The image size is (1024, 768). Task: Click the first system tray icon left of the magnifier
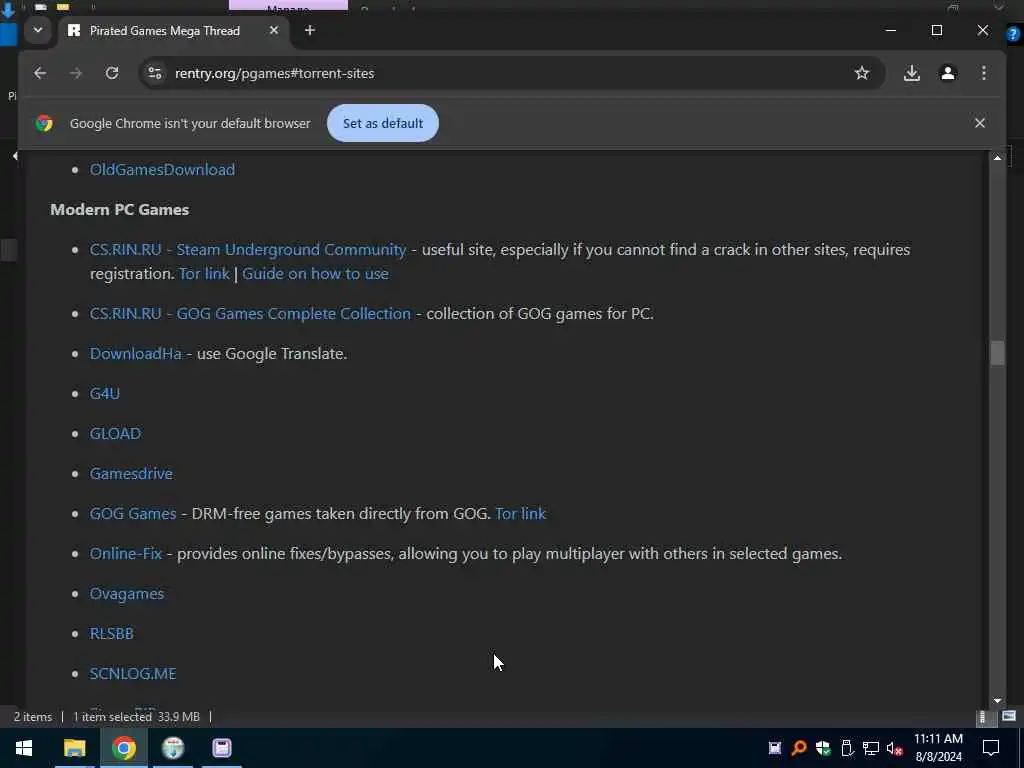pyautogui.click(x=775, y=748)
